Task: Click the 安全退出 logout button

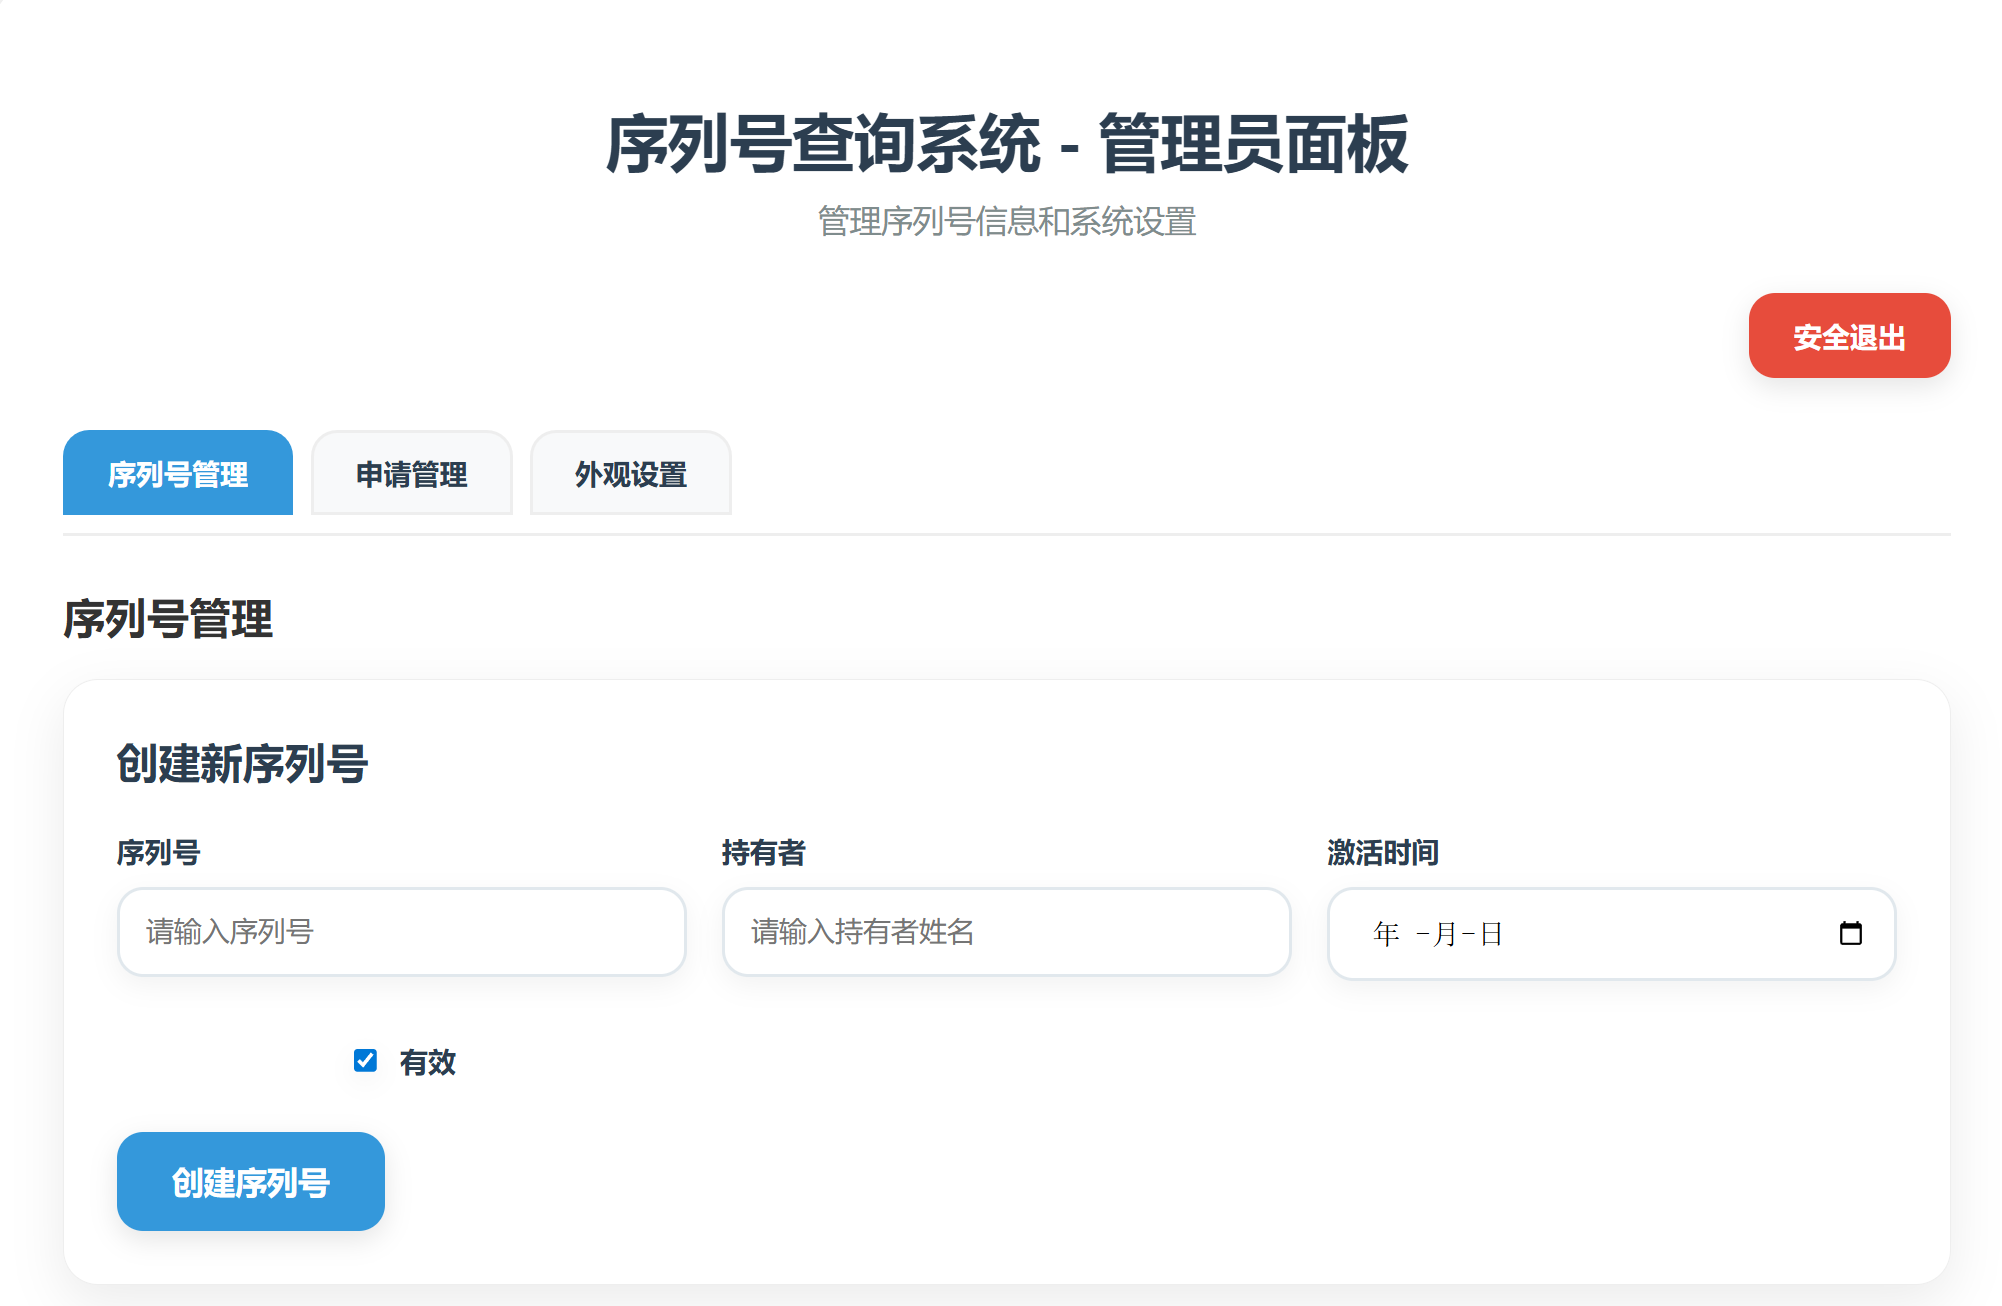Action: pos(1848,336)
